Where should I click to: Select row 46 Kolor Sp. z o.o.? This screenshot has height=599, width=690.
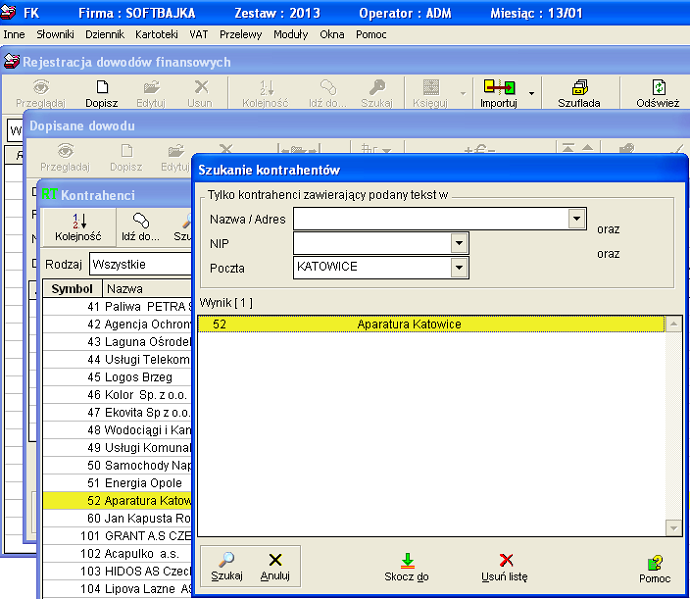117,394
